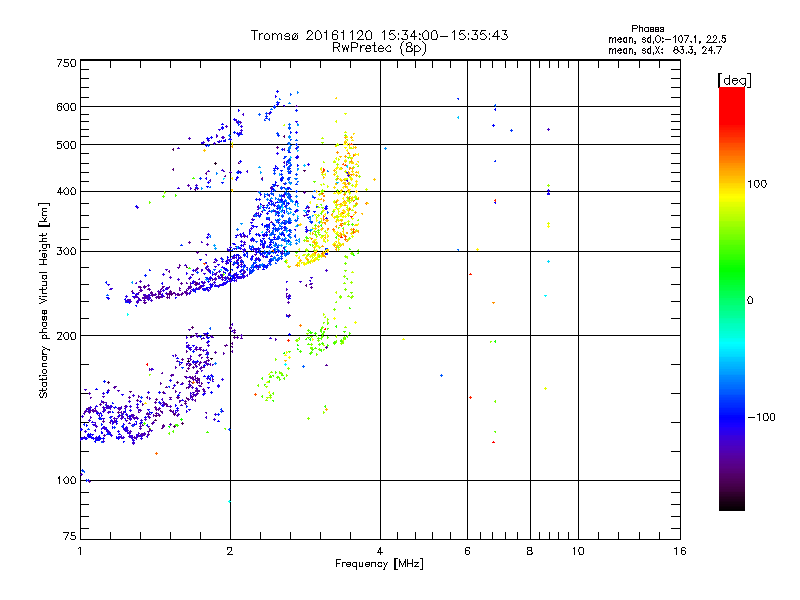800x600 pixels.
Task: Click the "600" height axis tick label
Action: (x=66, y=107)
